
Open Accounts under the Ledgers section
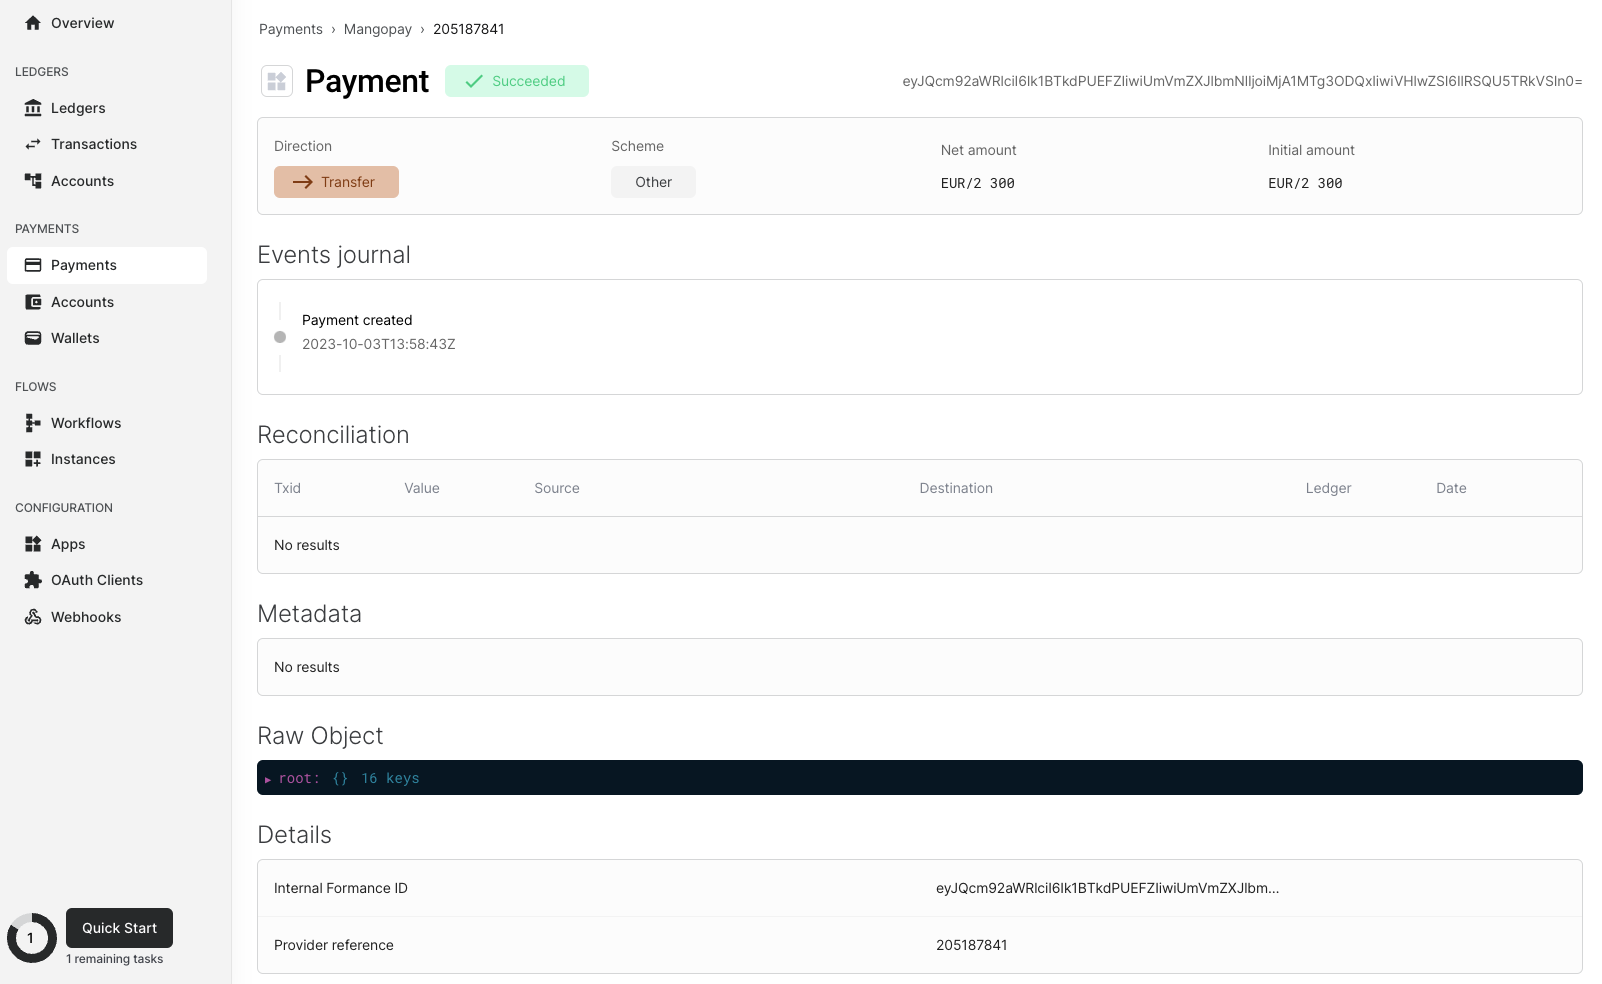(82, 181)
